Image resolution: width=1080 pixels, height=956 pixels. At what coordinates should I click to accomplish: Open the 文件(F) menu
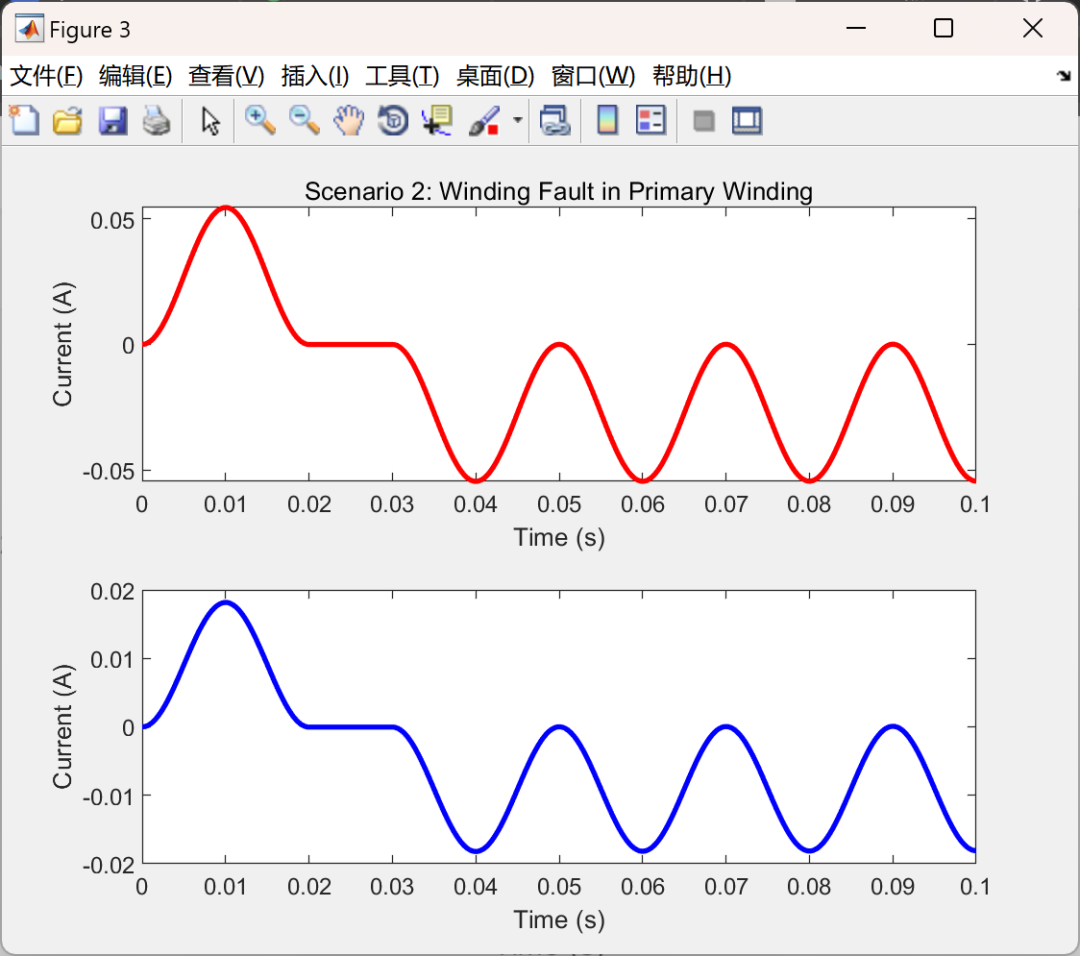coord(46,76)
